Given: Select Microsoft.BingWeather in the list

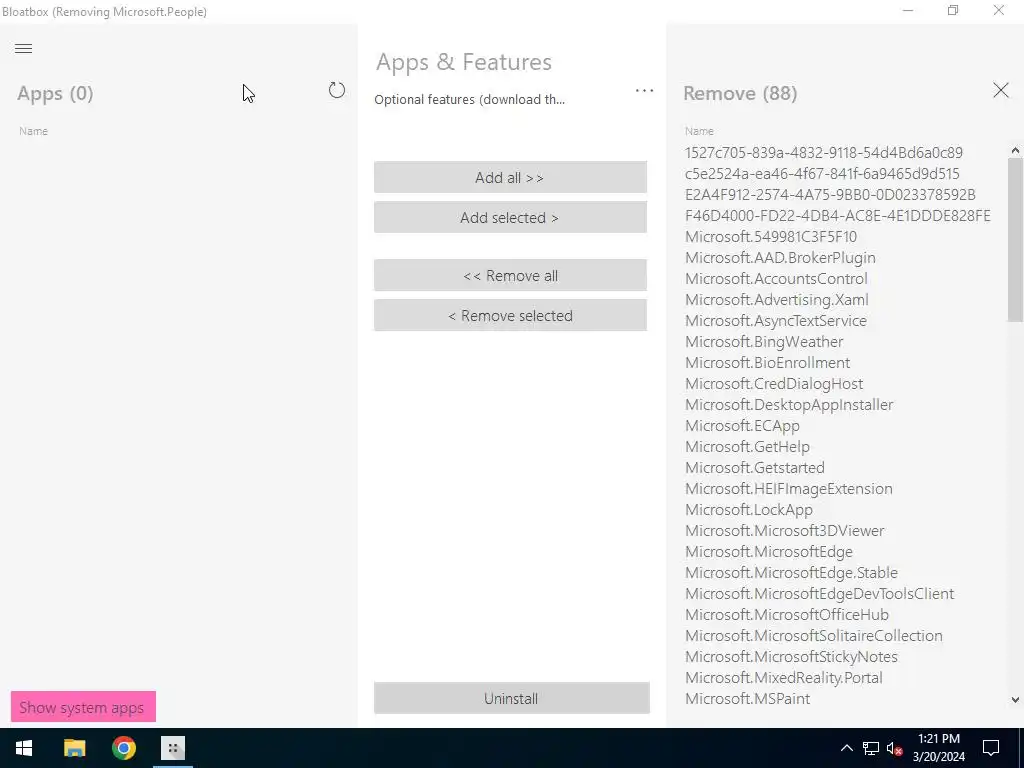Looking at the screenshot, I should point(764,341).
